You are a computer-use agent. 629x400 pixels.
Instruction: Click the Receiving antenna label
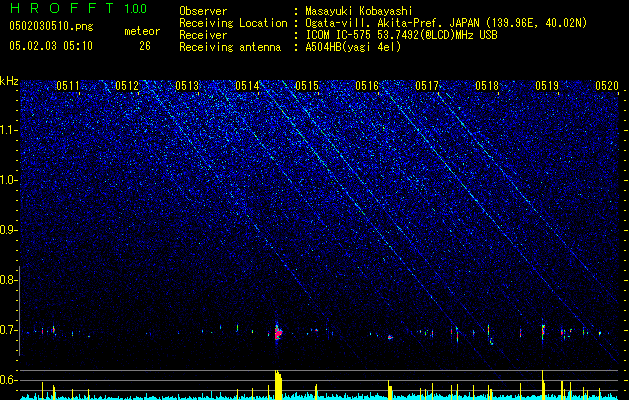pyautogui.click(x=230, y=47)
